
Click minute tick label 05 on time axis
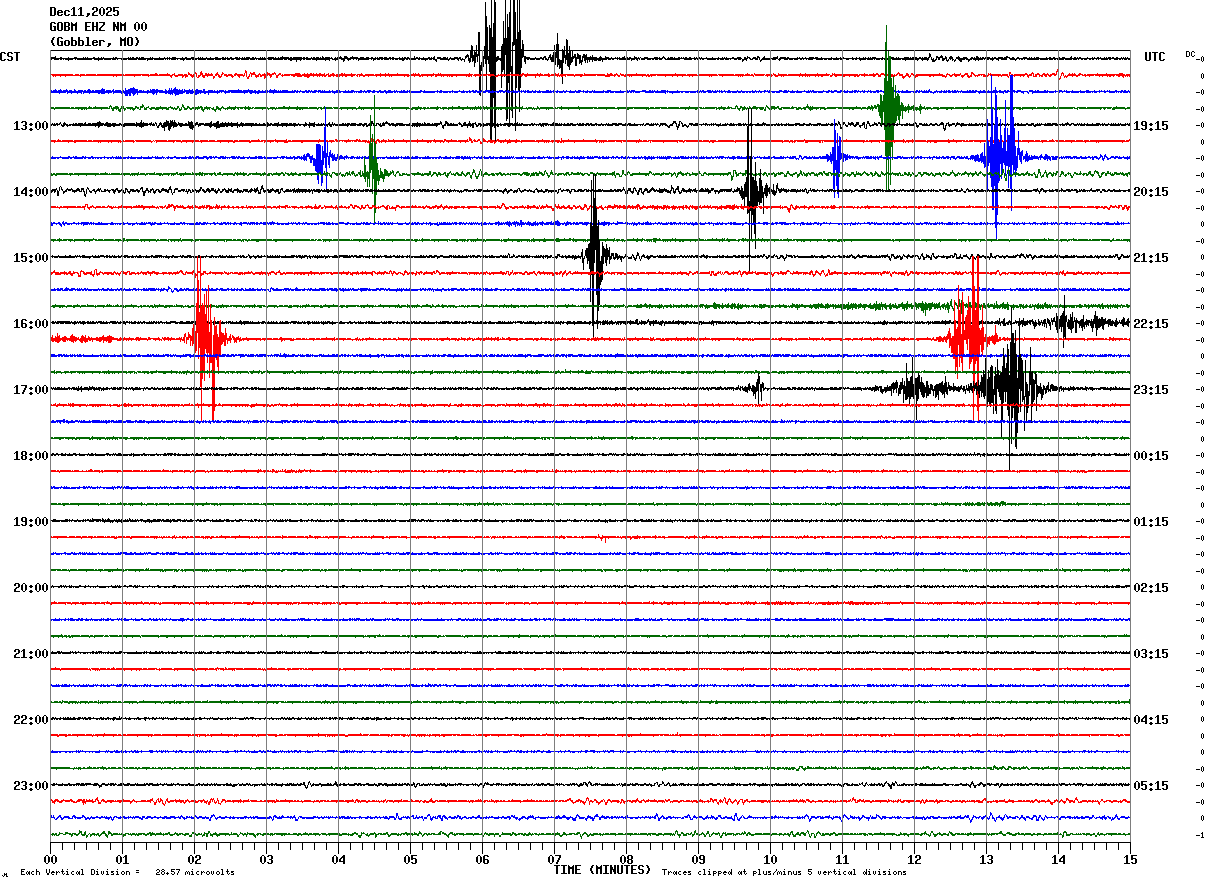click(410, 859)
